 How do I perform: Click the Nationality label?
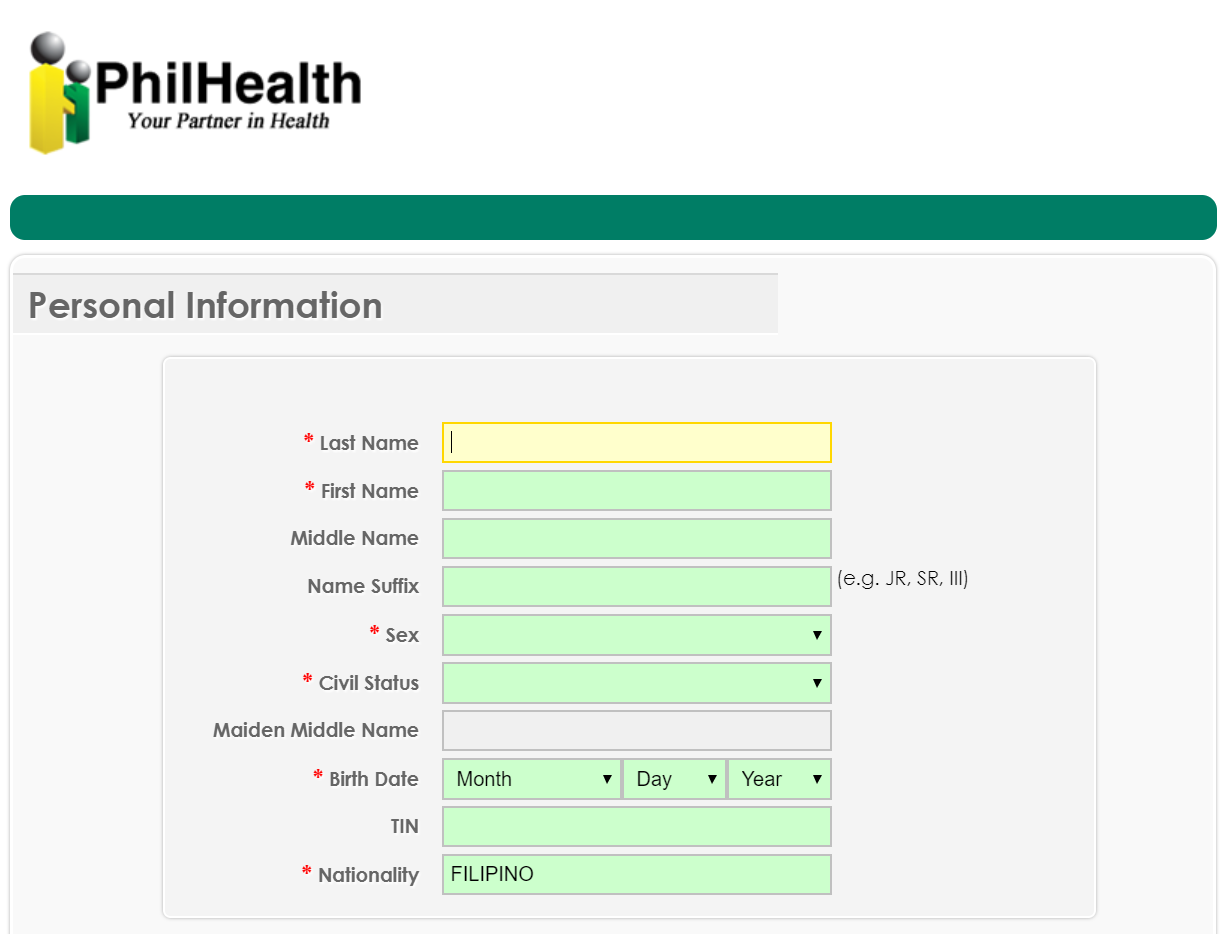369,875
